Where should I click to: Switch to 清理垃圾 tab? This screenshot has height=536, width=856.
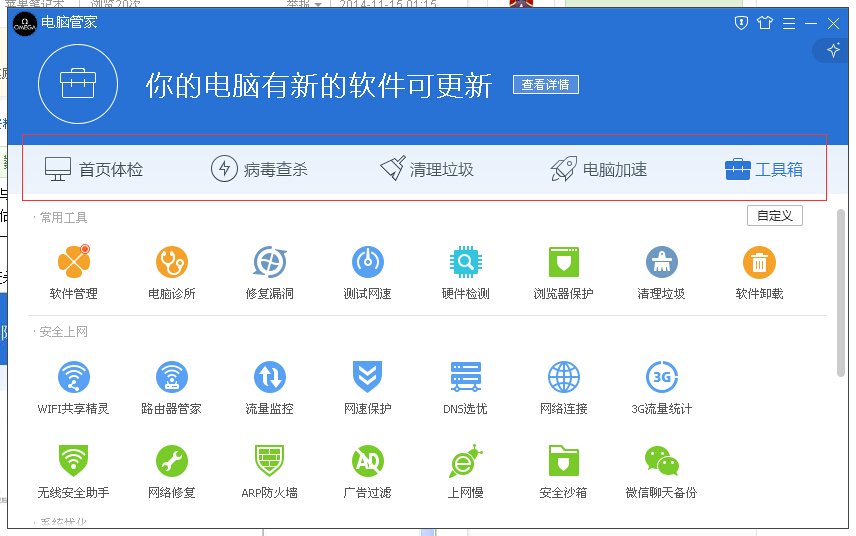coord(427,169)
